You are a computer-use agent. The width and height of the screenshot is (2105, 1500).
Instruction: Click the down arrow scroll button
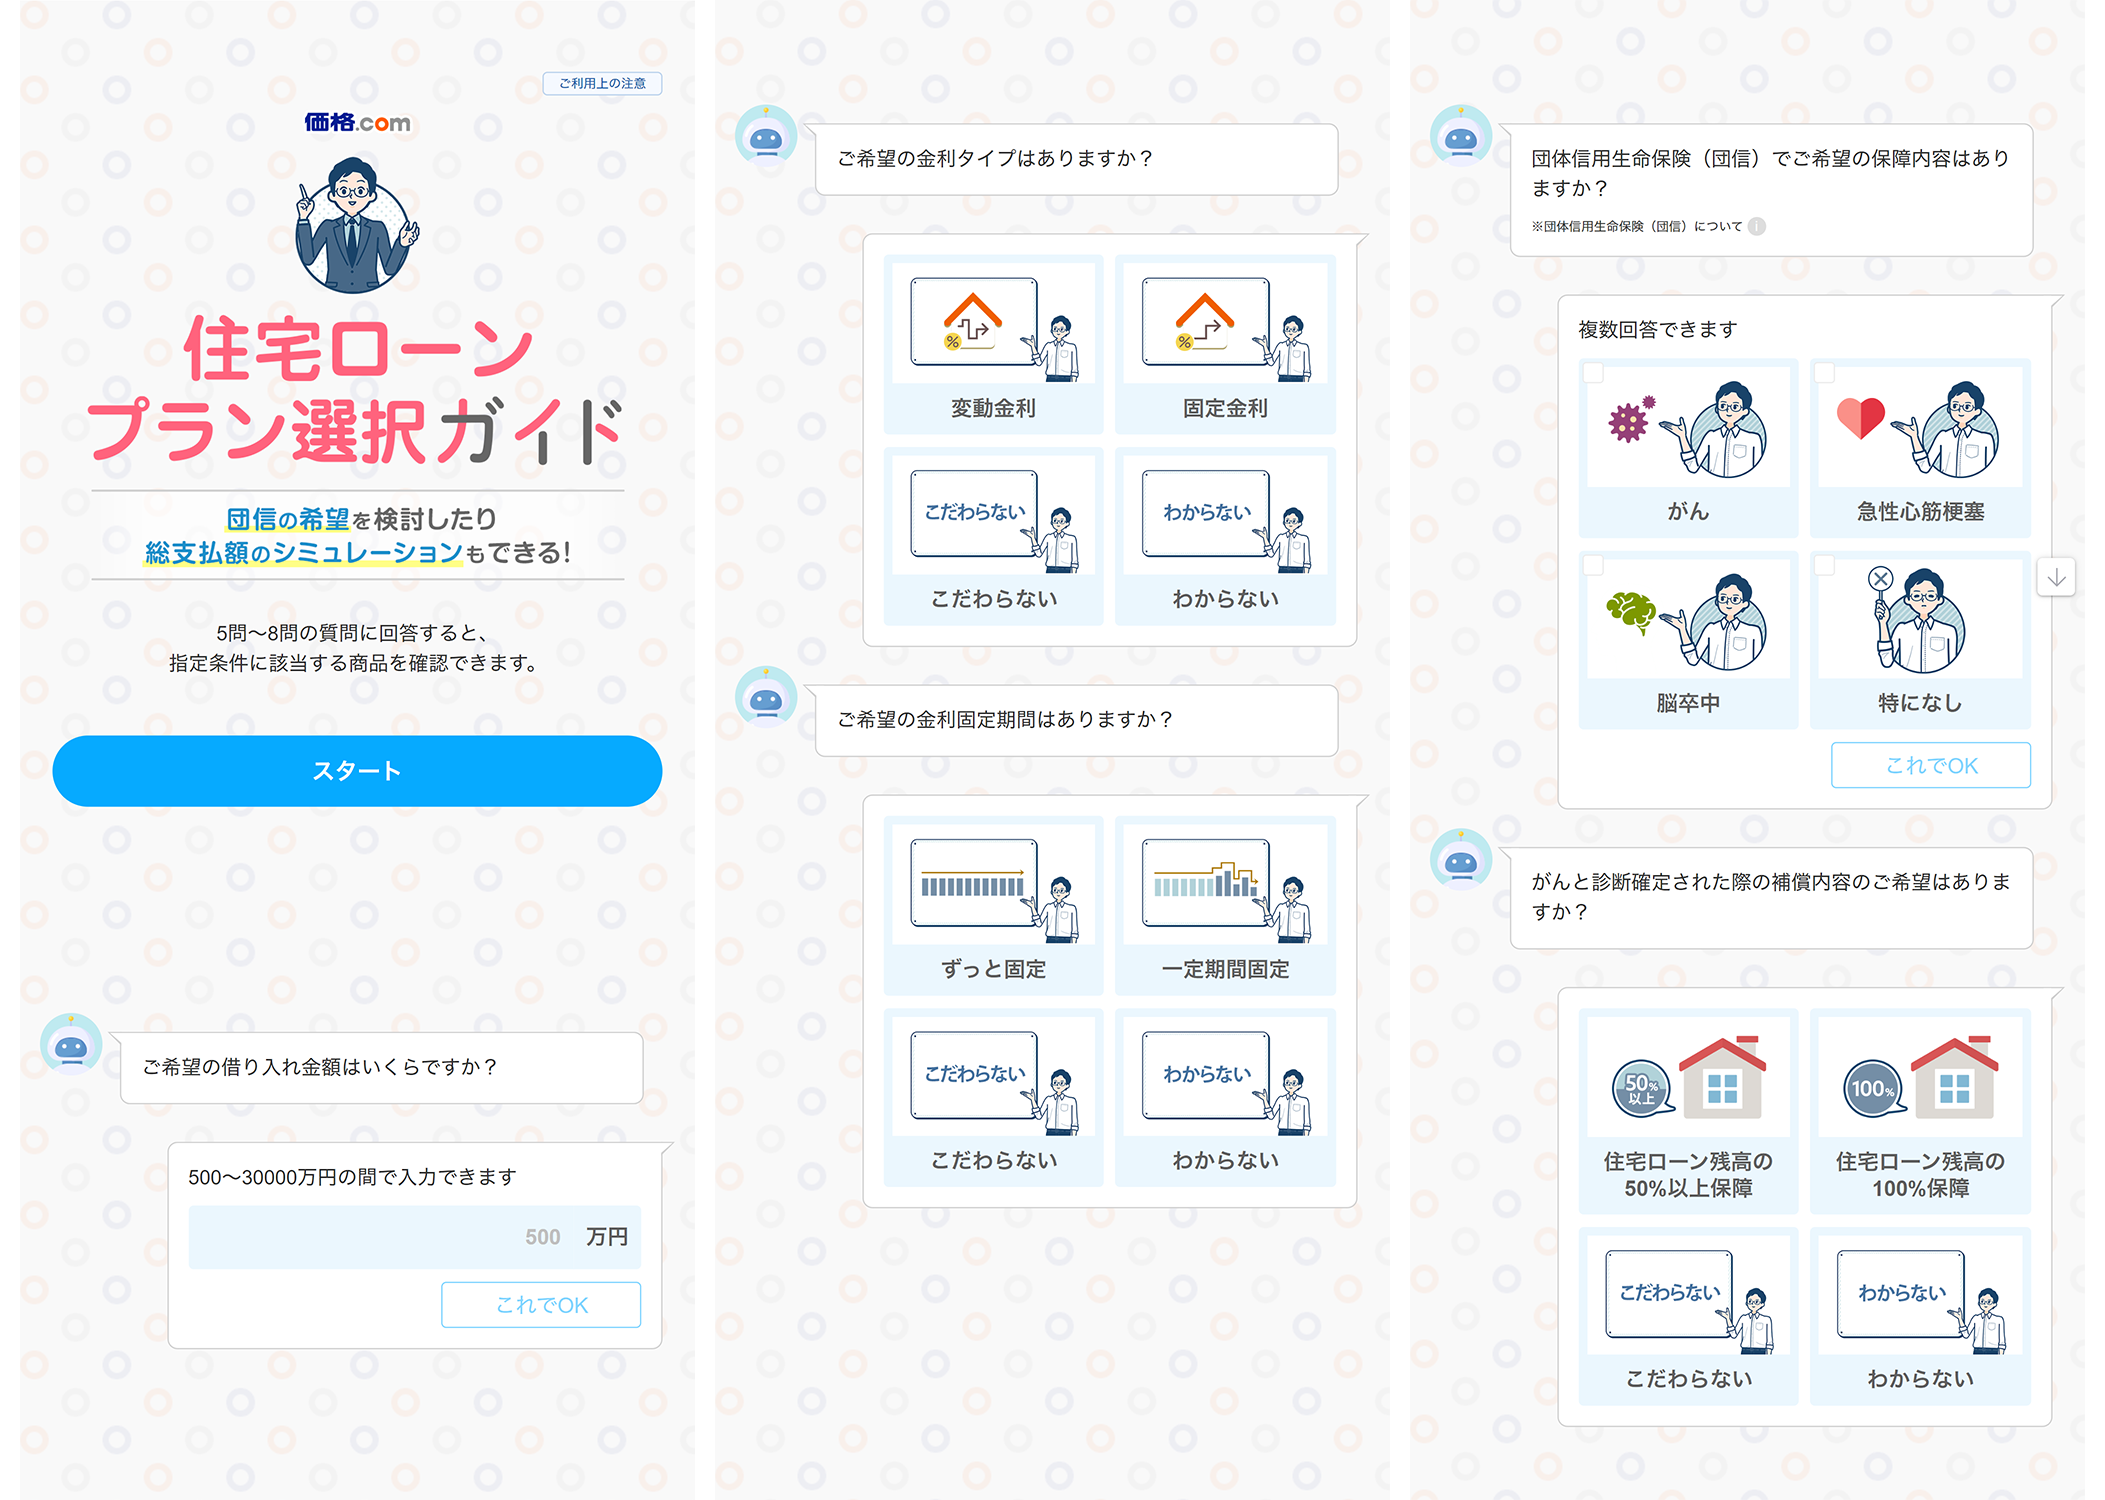(2056, 578)
